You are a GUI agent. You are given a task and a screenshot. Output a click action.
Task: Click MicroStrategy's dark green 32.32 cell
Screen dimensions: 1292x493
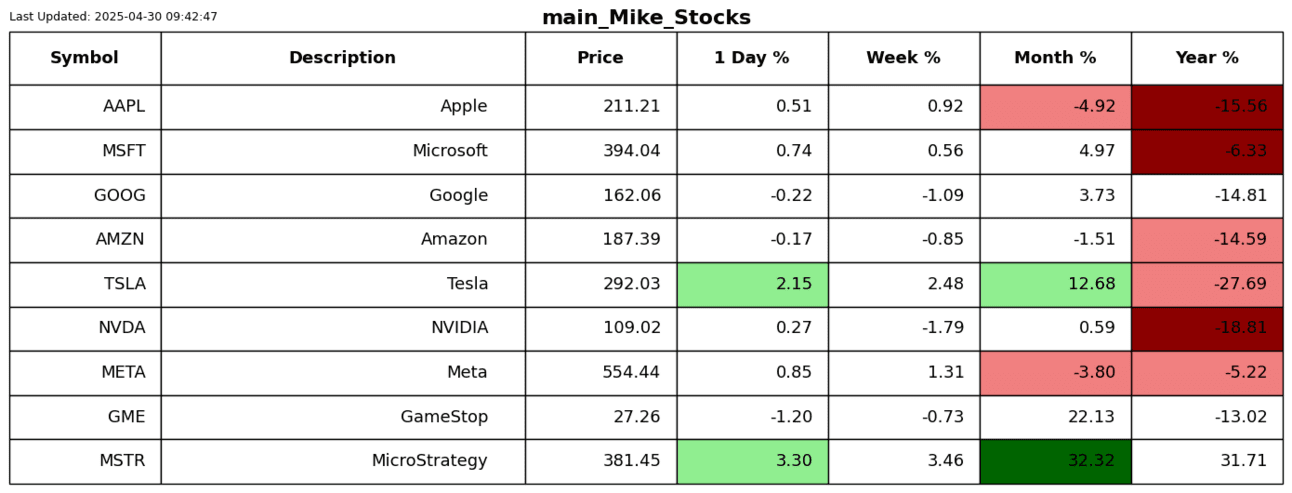[1055, 461]
